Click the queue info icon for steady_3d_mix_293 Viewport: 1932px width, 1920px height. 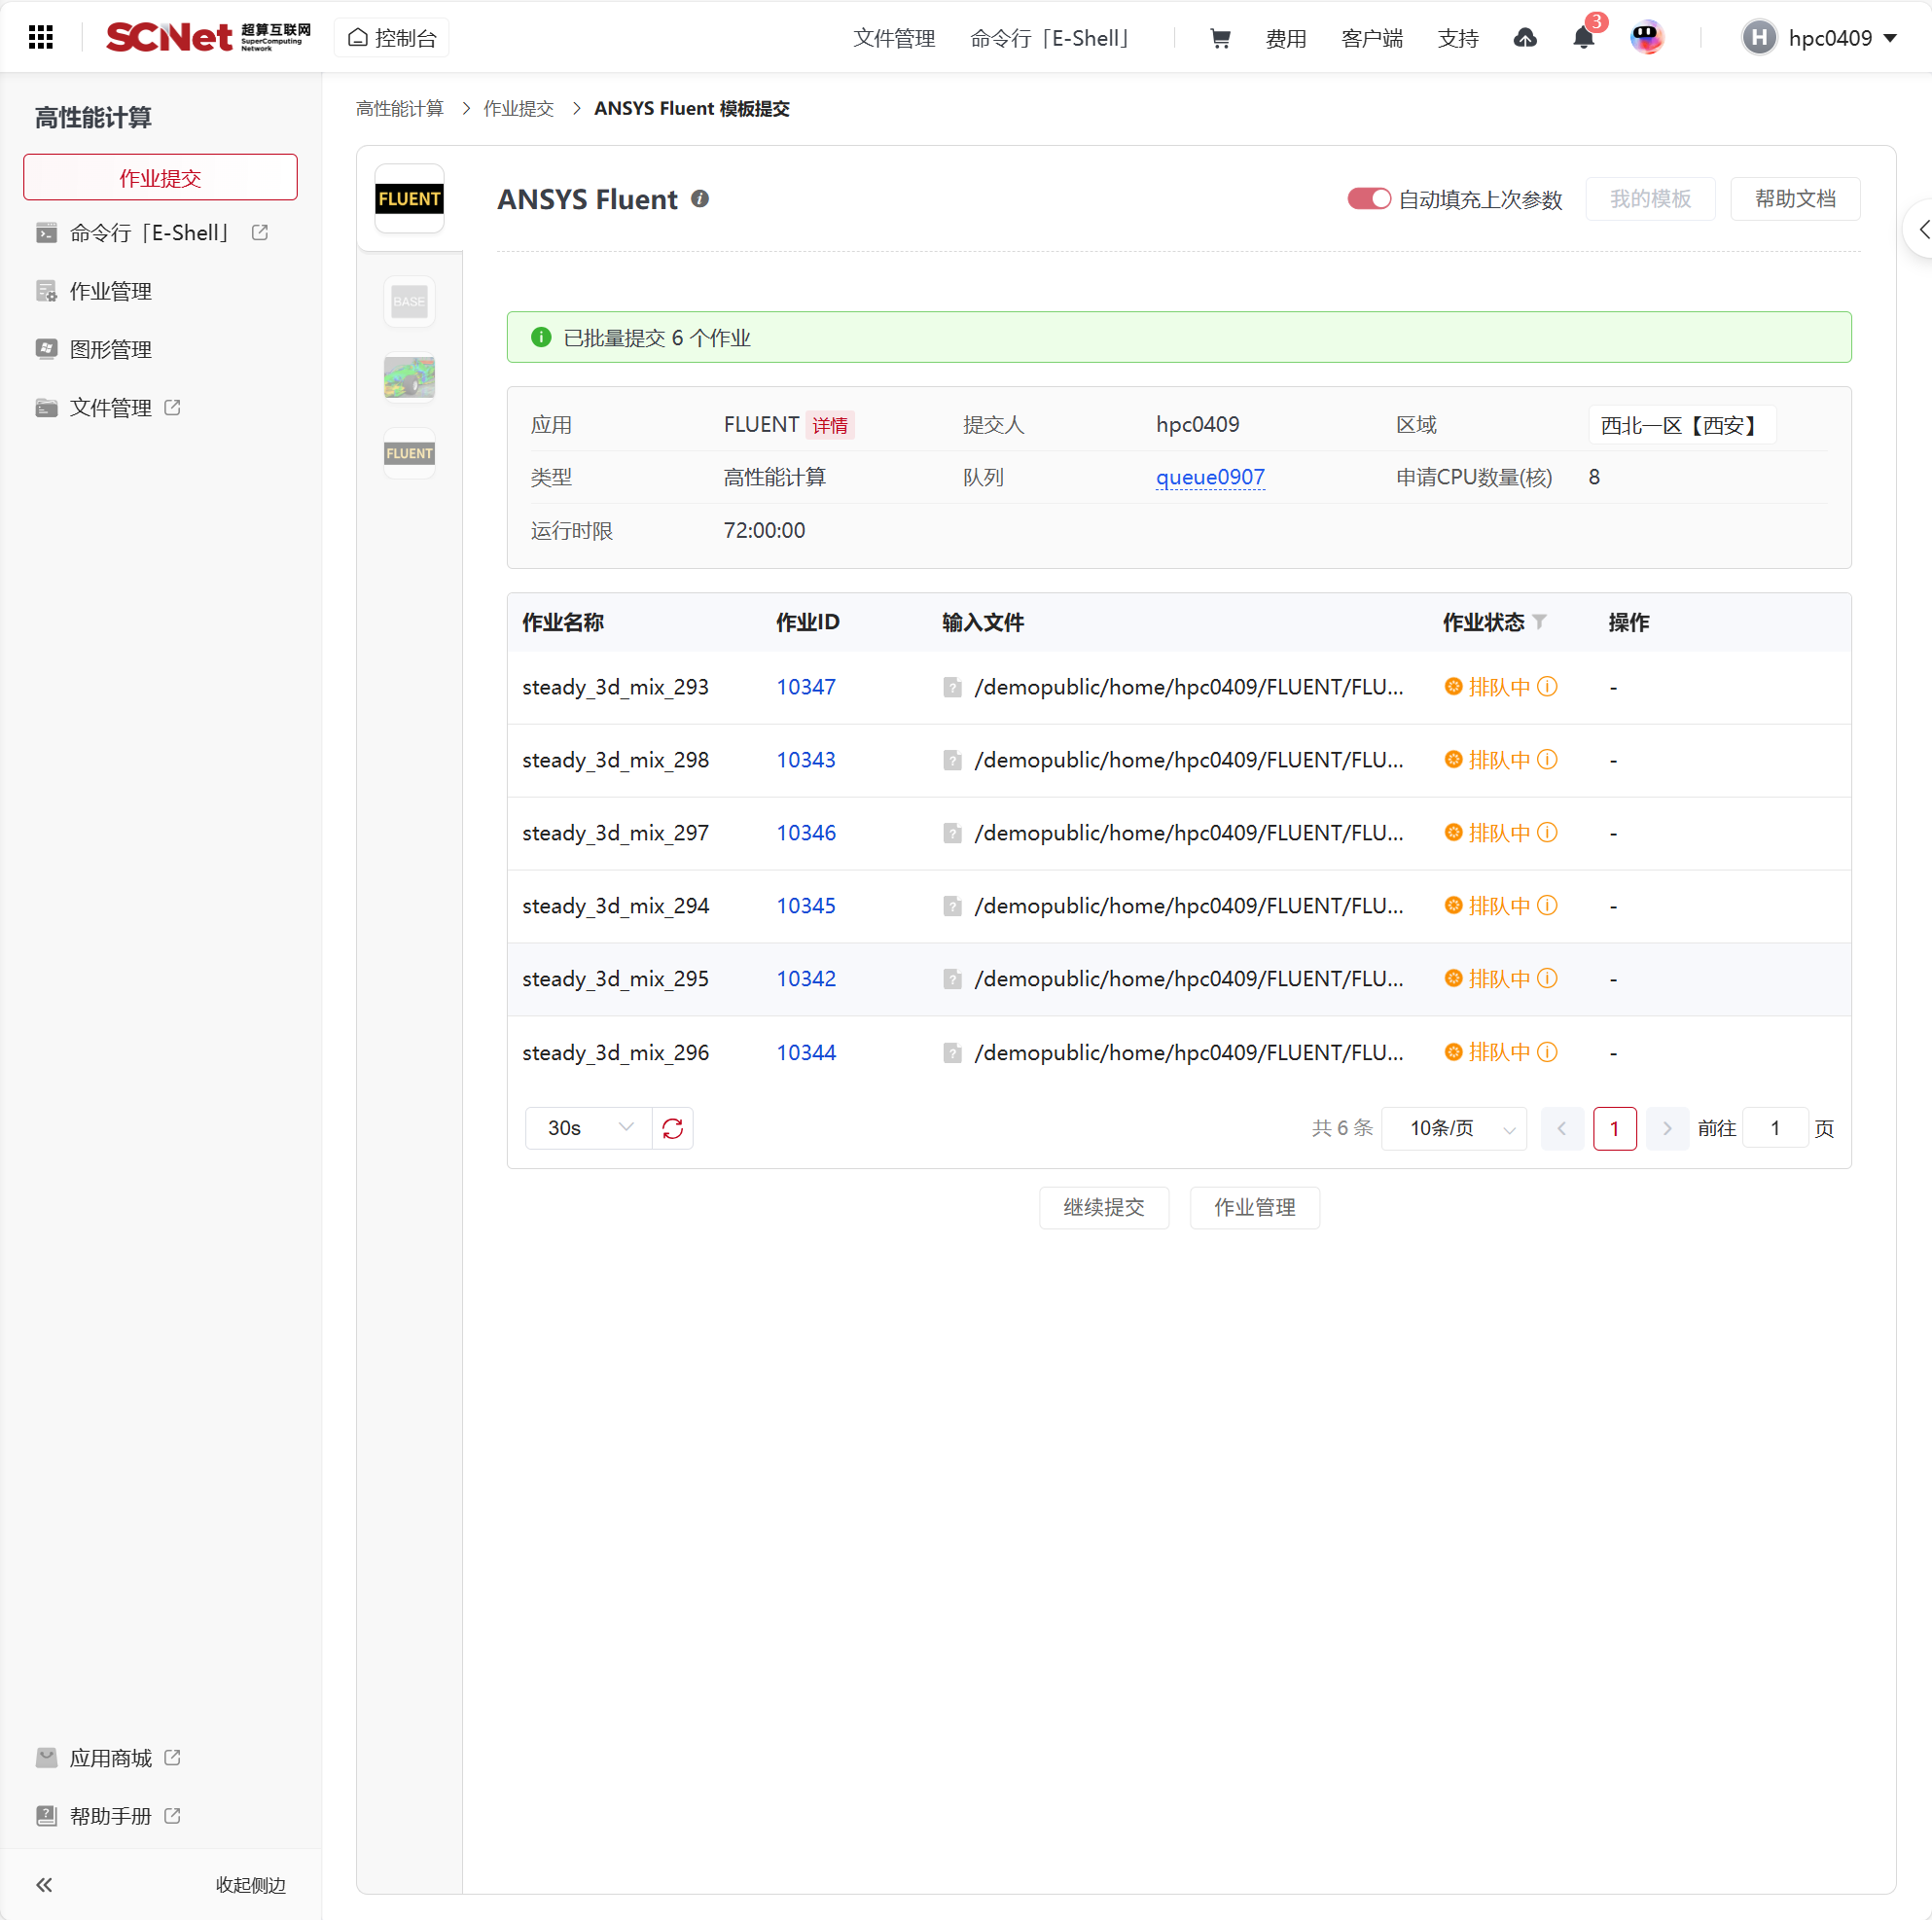point(1547,687)
